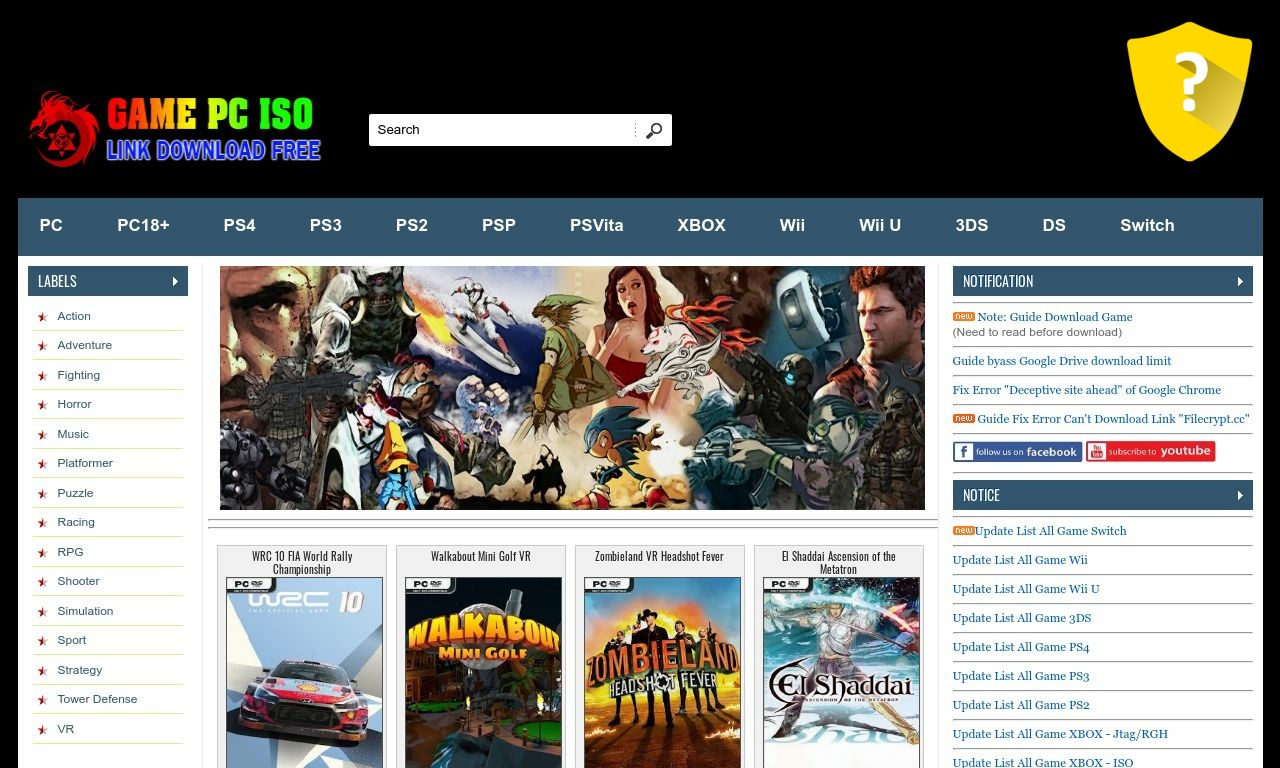The width and height of the screenshot is (1280, 768).
Task: Select the Horror label link
Action: point(74,404)
